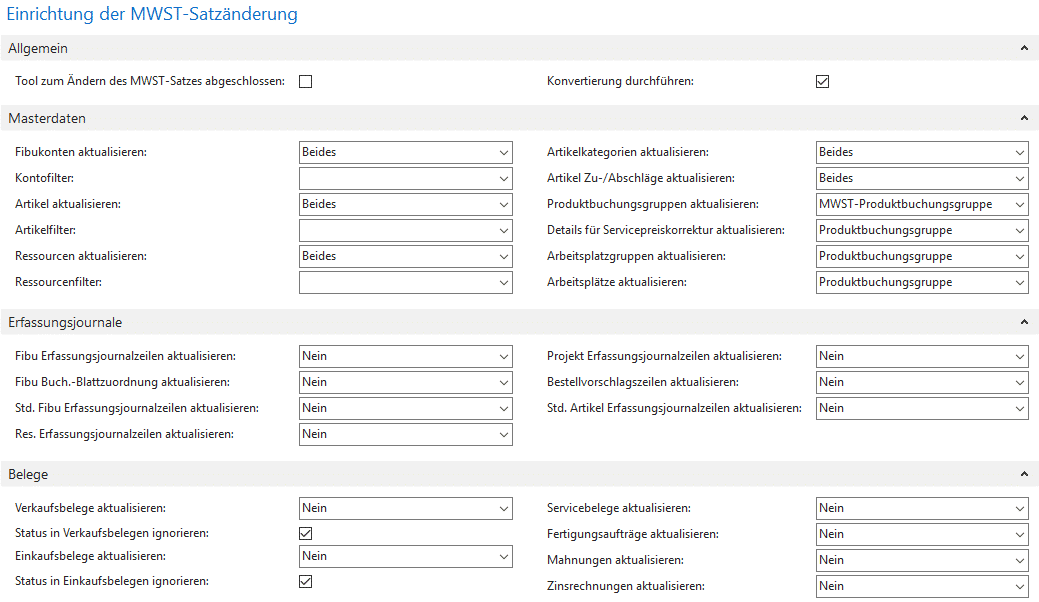1039x602 pixels.
Task: Click the 'Mahnungen aktualisieren:' label
Action: coord(616,560)
